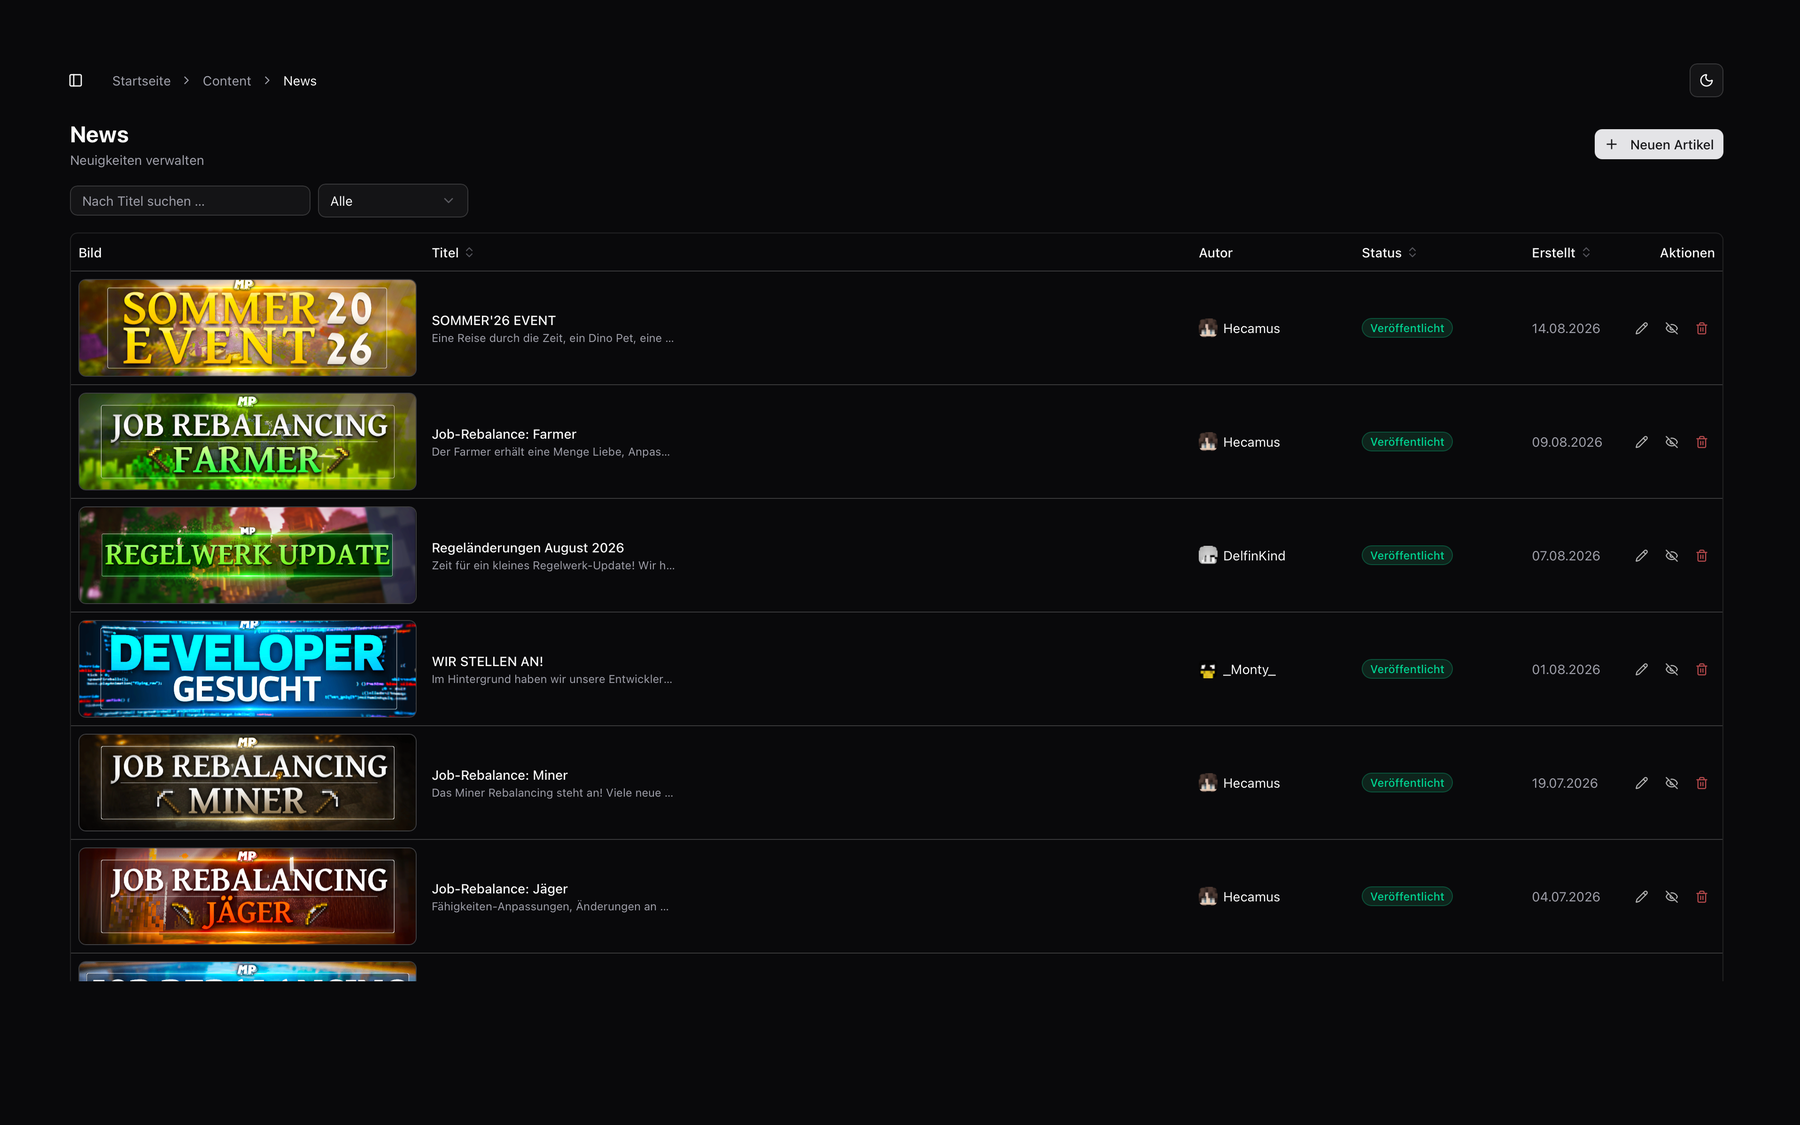Viewport: 1800px width, 1125px height.
Task: Open the Developer Gesucht thumbnail
Action: (247, 669)
